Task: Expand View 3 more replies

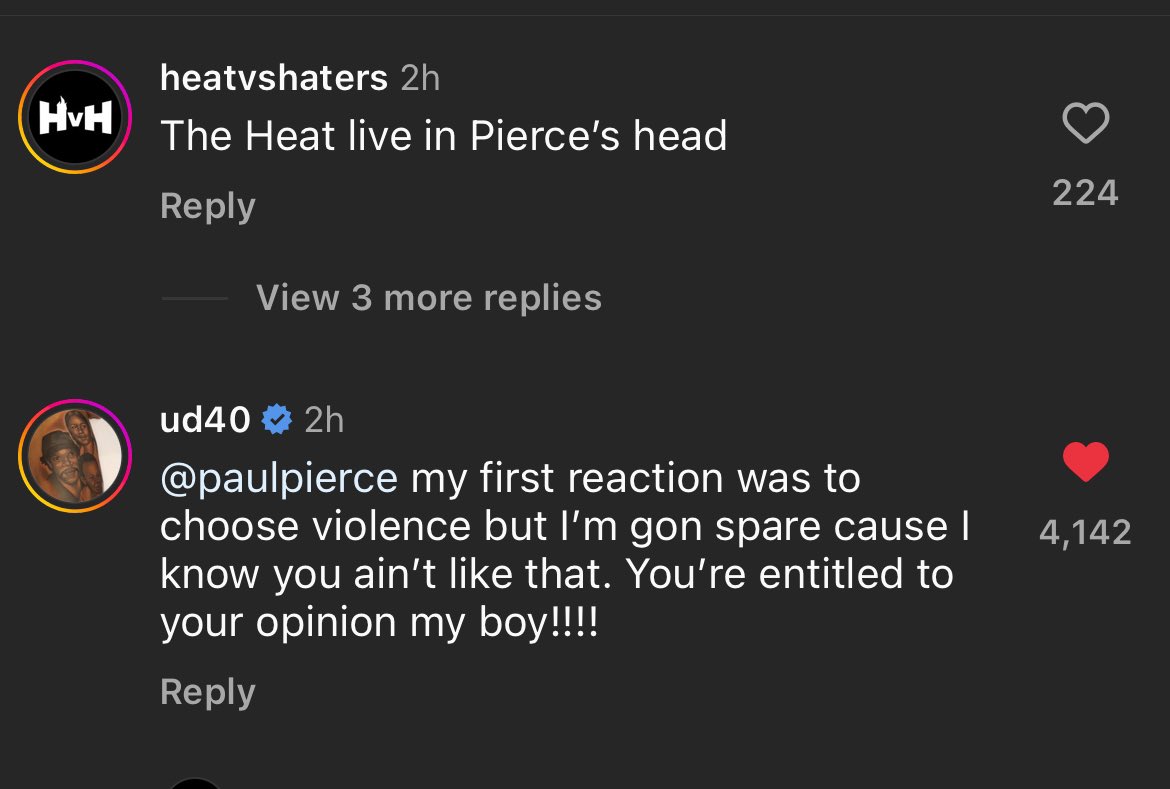Action: tap(428, 298)
